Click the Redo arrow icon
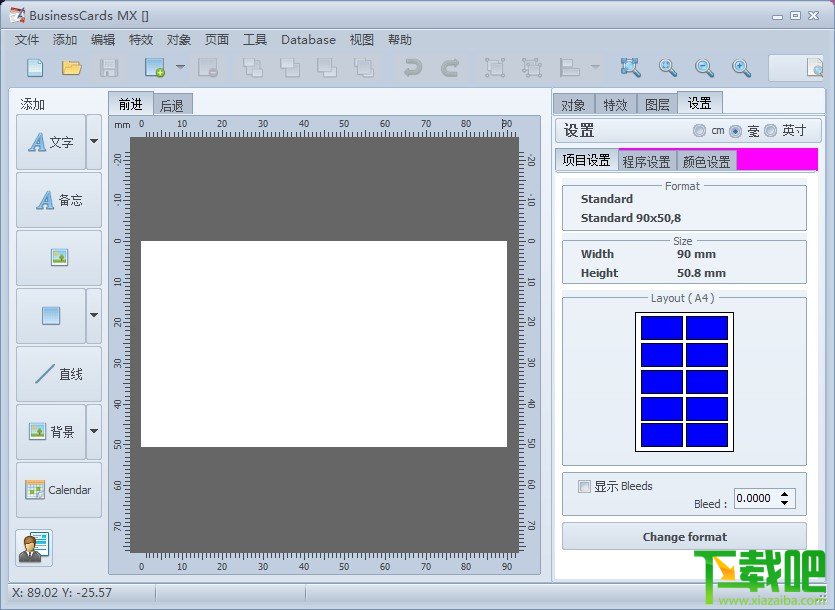Image resolution: width=835 pixels, height=610 pixels. (x=450, y=68)
